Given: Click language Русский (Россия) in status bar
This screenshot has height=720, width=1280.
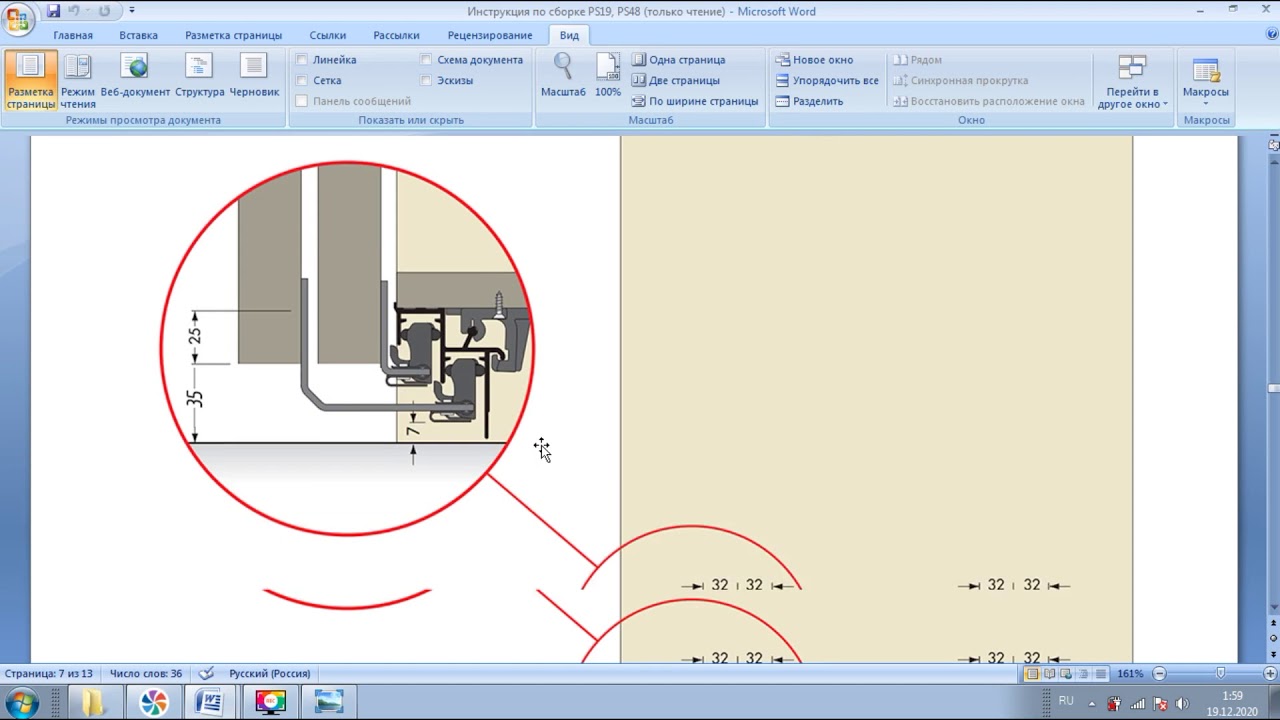Looking at the screenshot, I should [269, 674].
